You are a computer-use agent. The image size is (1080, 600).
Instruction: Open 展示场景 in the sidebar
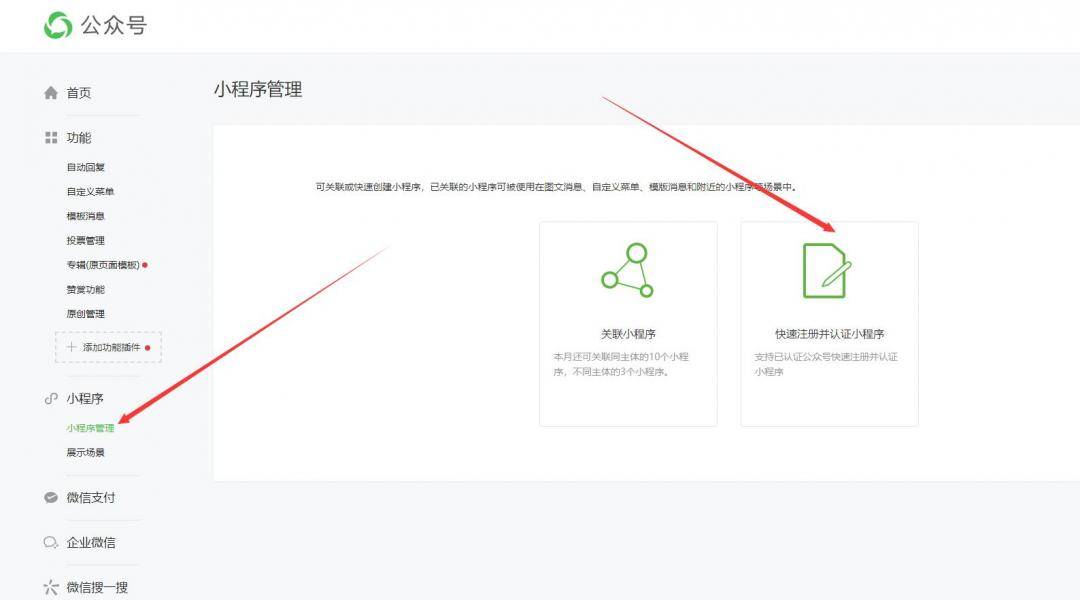pos(85,453)
